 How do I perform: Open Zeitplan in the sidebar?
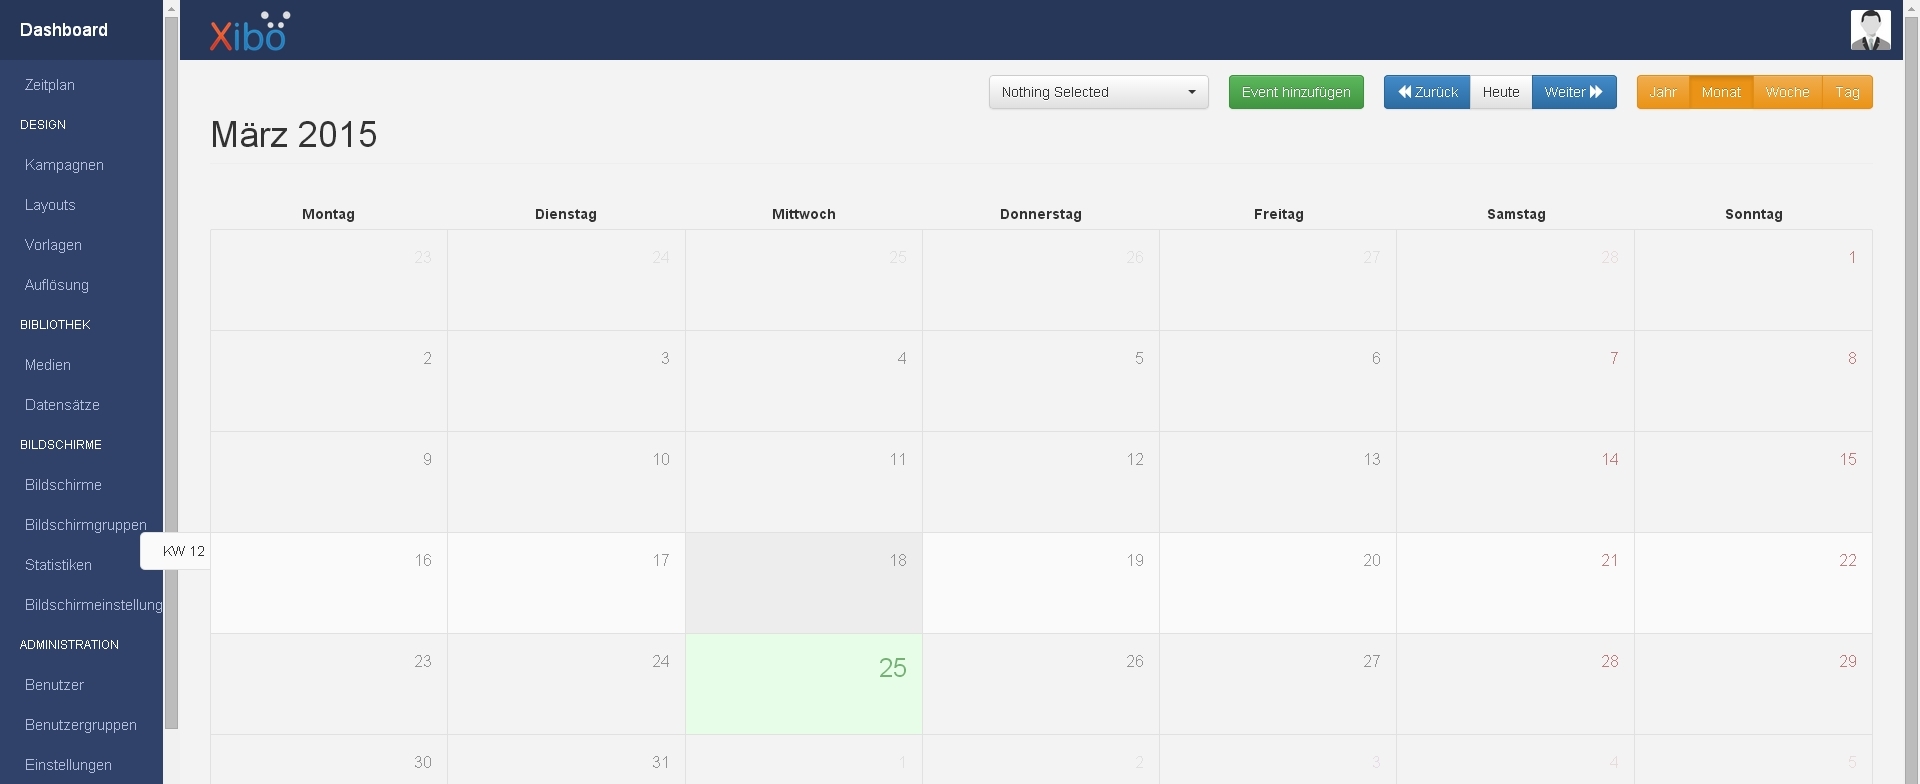50,85
